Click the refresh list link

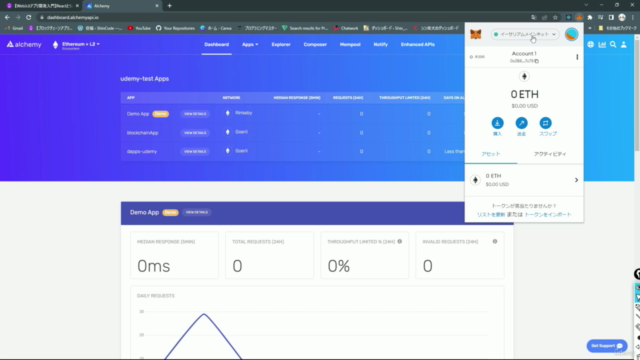tap(491, 215)
